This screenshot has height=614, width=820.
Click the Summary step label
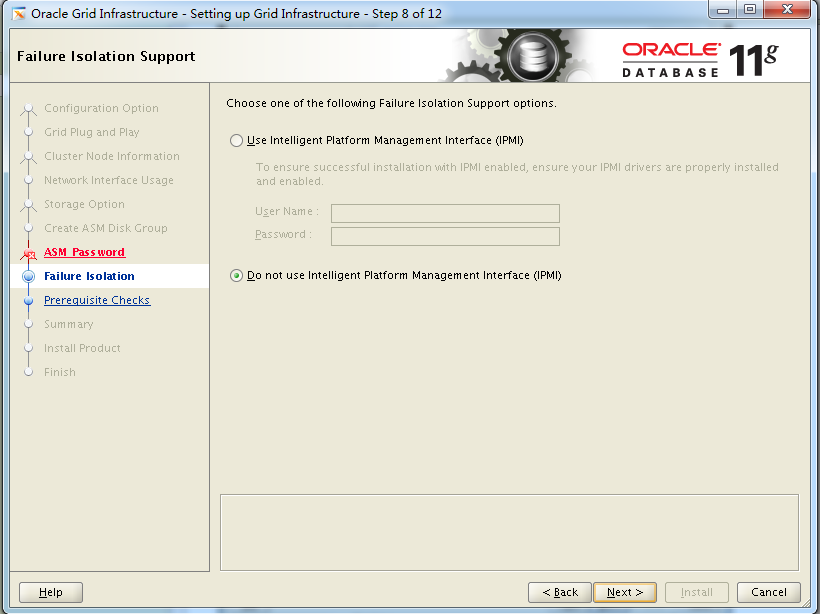[x=69, y=324]
